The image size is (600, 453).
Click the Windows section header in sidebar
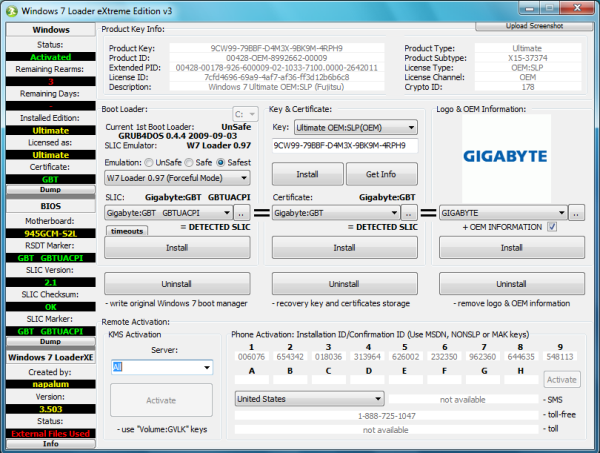[51, 30]
